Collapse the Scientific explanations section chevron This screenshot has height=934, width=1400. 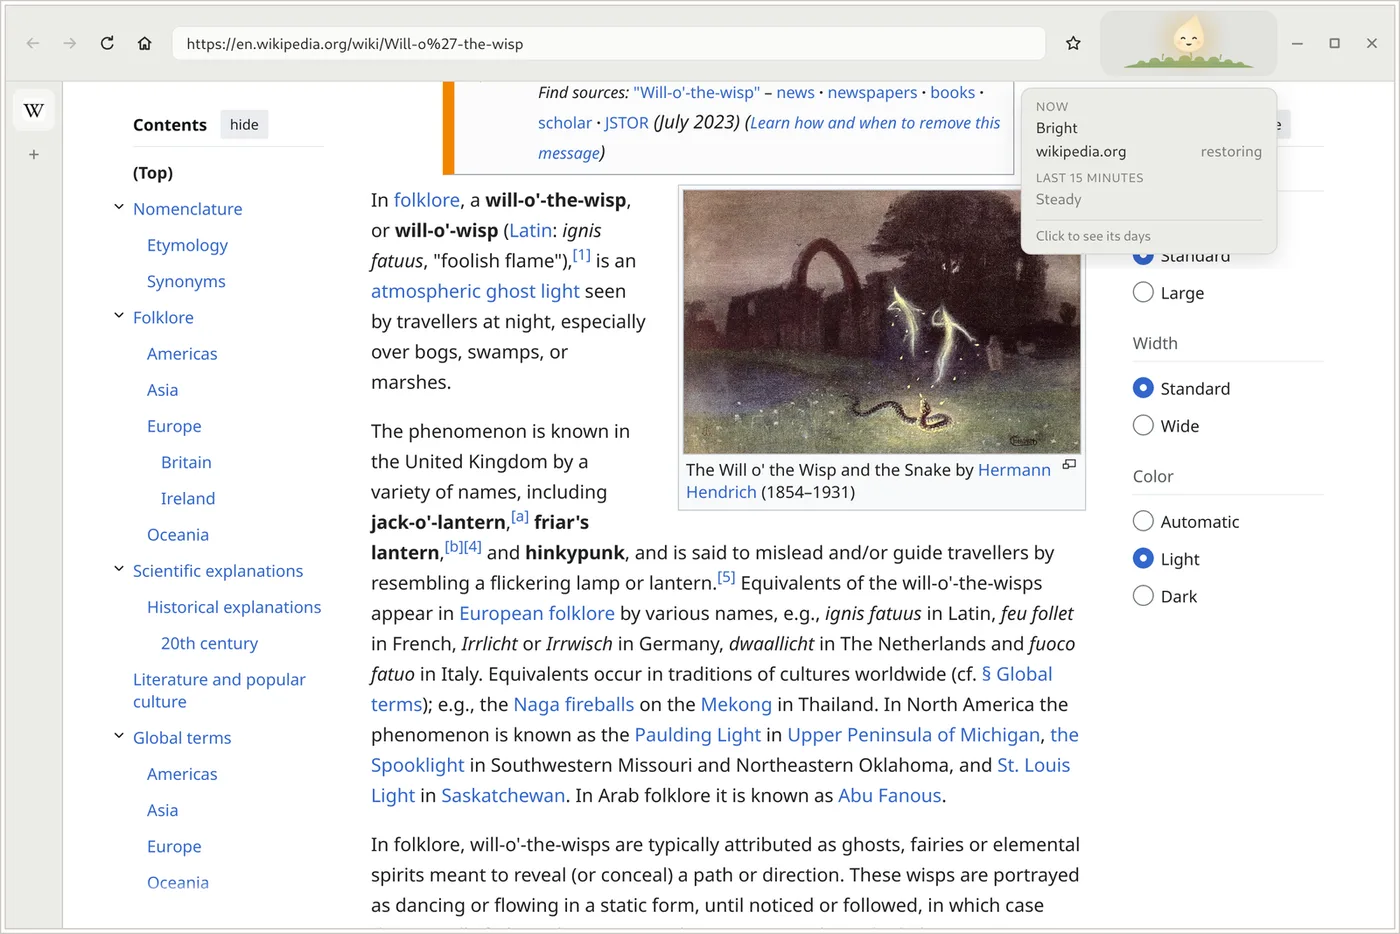click(x=119, y=570)
